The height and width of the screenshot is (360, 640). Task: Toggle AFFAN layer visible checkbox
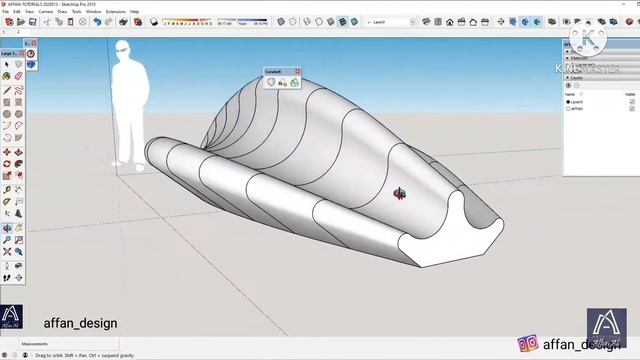tap(632, 109)
